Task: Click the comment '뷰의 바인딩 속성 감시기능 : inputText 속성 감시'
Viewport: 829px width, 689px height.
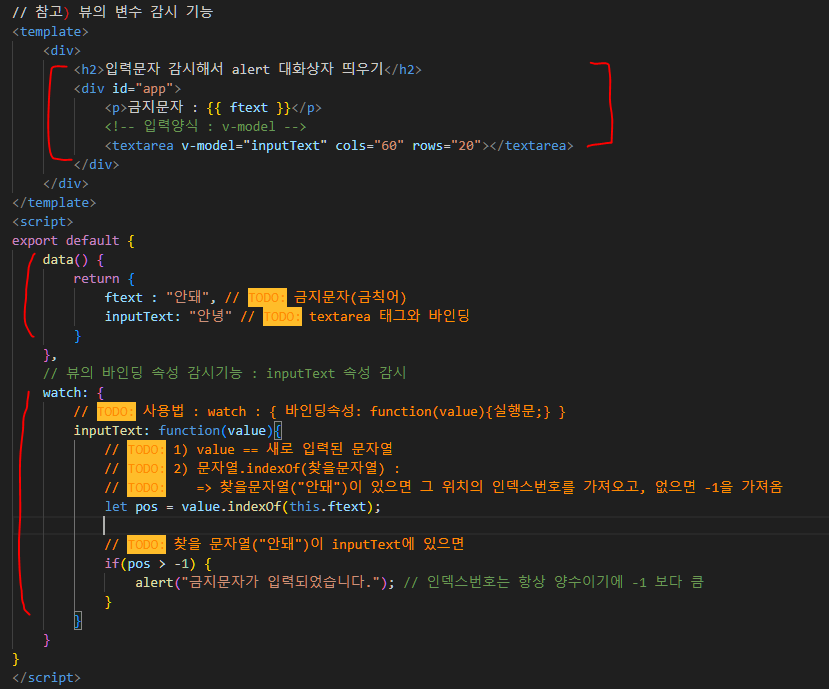Action: (236, 373)
